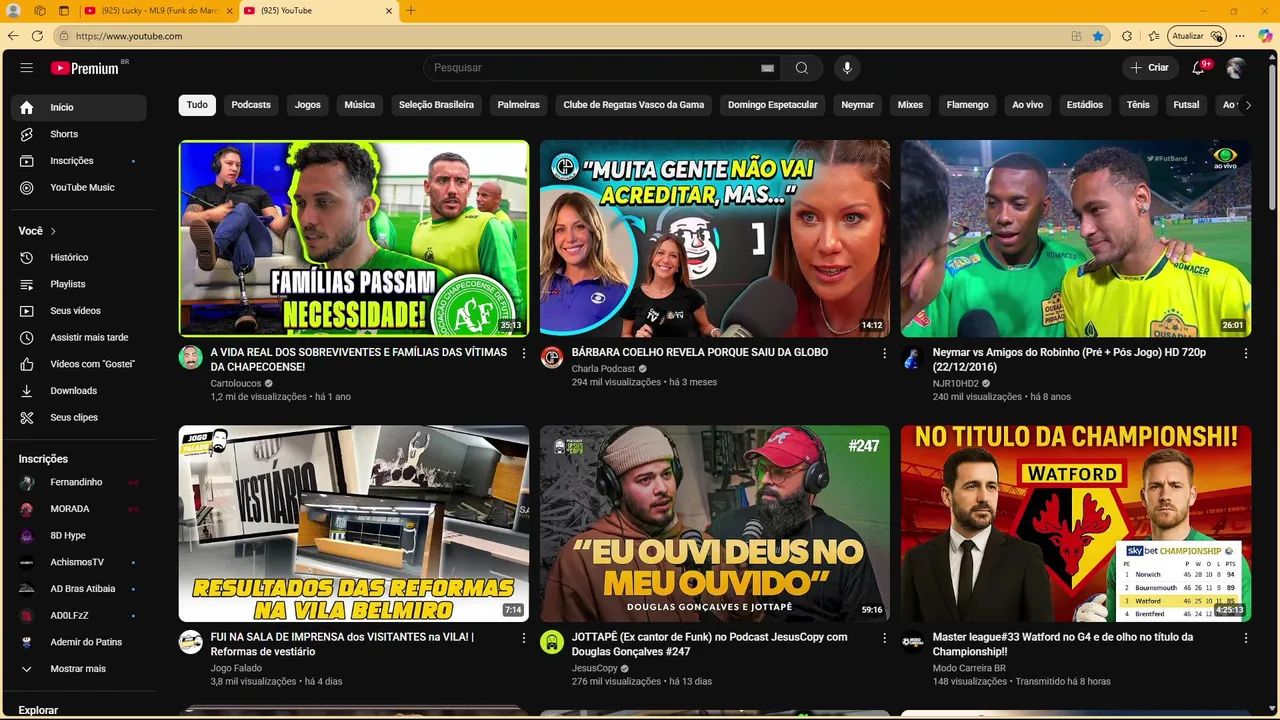1280x720 pixels.
Task: Select the Neymar filter chip
Action: tap(857, 105)
